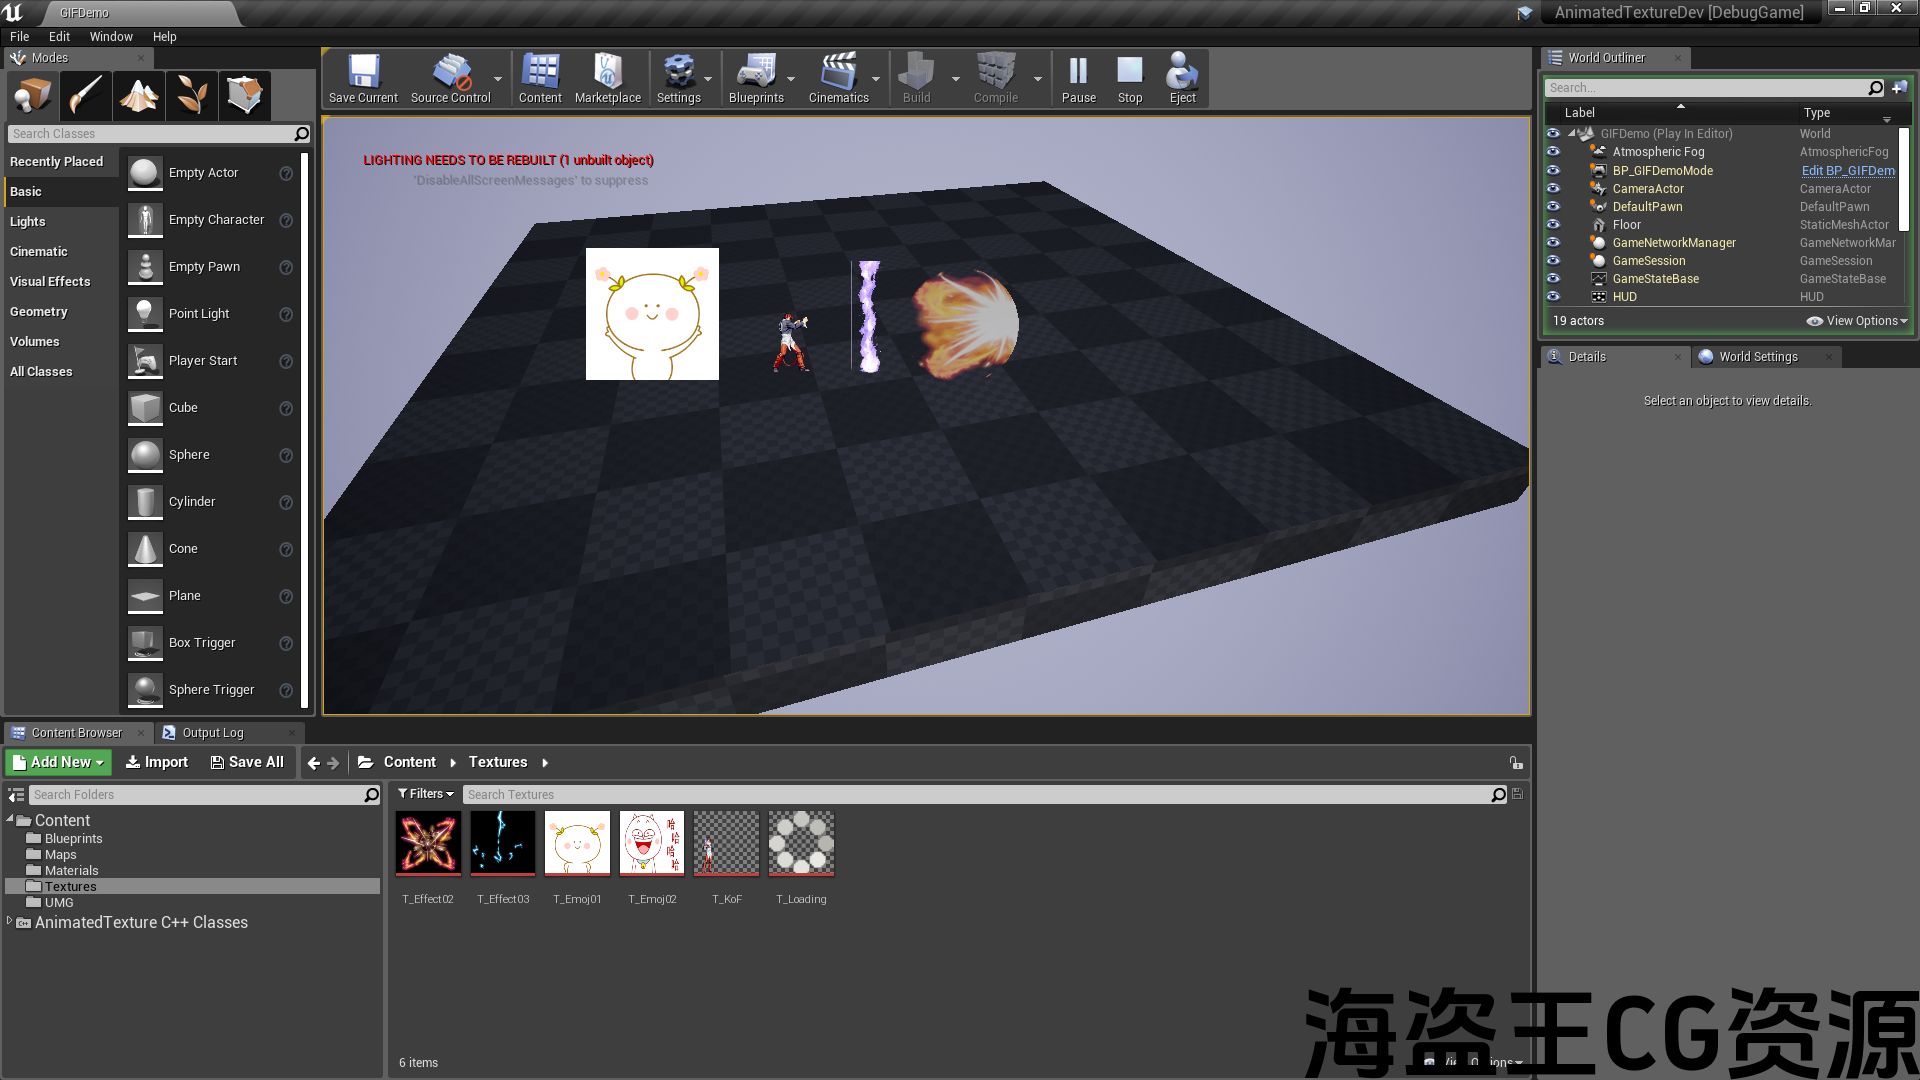Open the Window menu
Screen dimensions: 1920x1080
[x=110, y=36]
